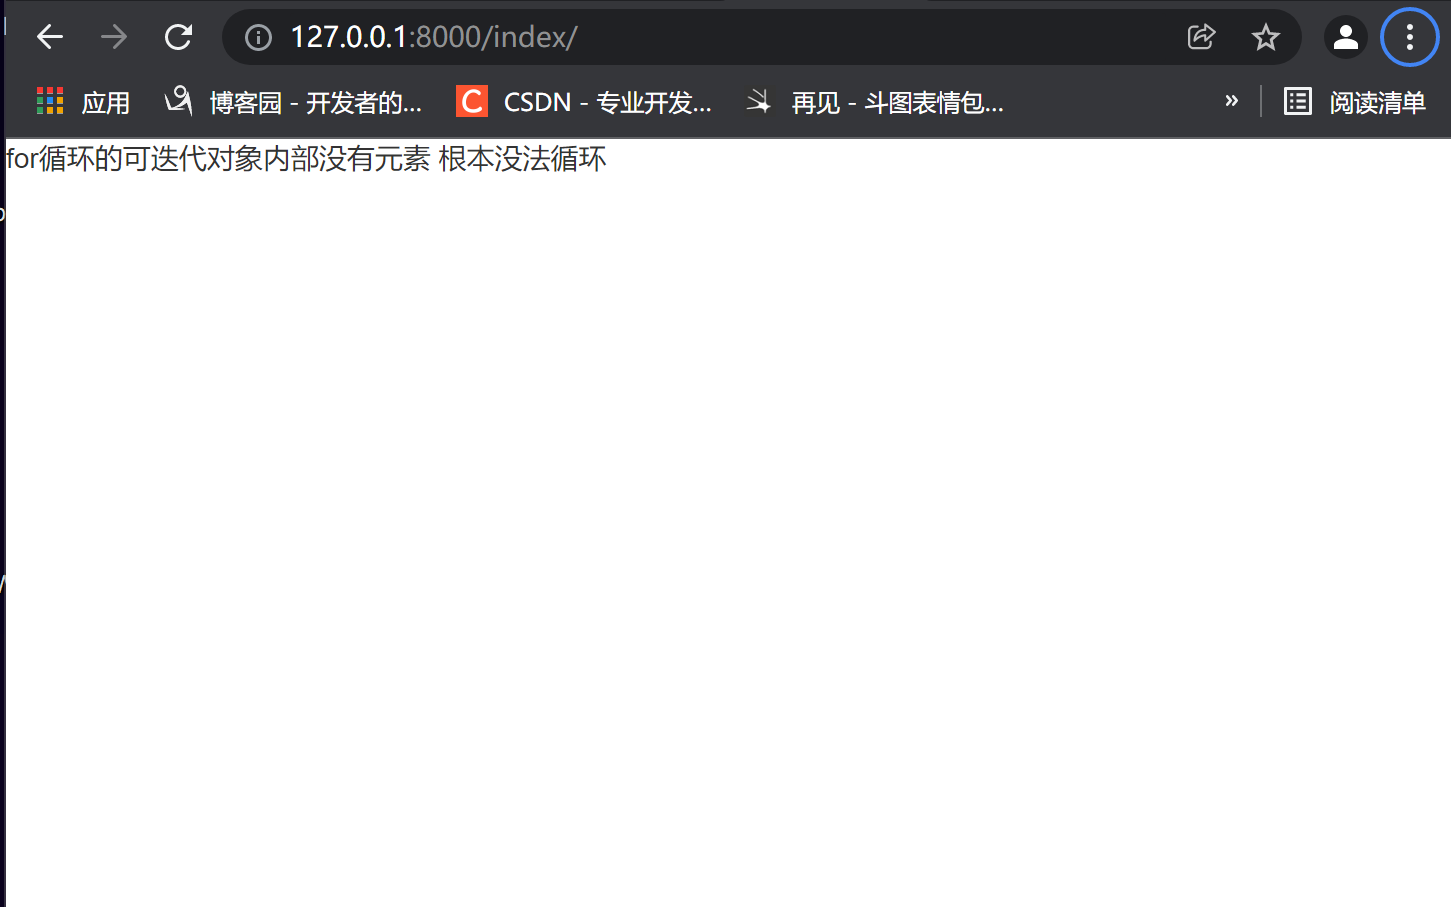1451x907 pixels.
Task: Open 阅读清单 reading list
Action: [x=1355, y=102]
